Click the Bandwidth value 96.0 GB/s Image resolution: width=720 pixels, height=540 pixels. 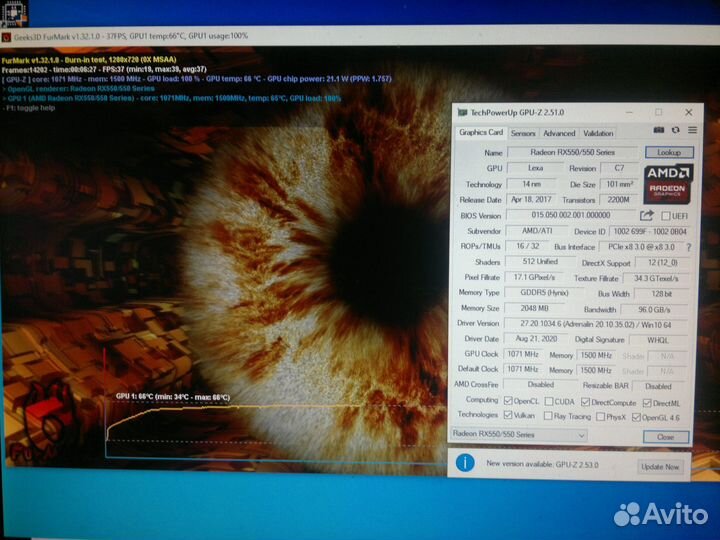tap(654, 310)
